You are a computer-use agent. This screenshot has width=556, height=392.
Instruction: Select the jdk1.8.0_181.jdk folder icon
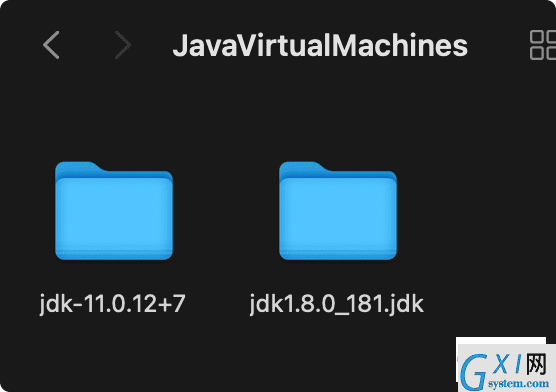coord(338,211)
